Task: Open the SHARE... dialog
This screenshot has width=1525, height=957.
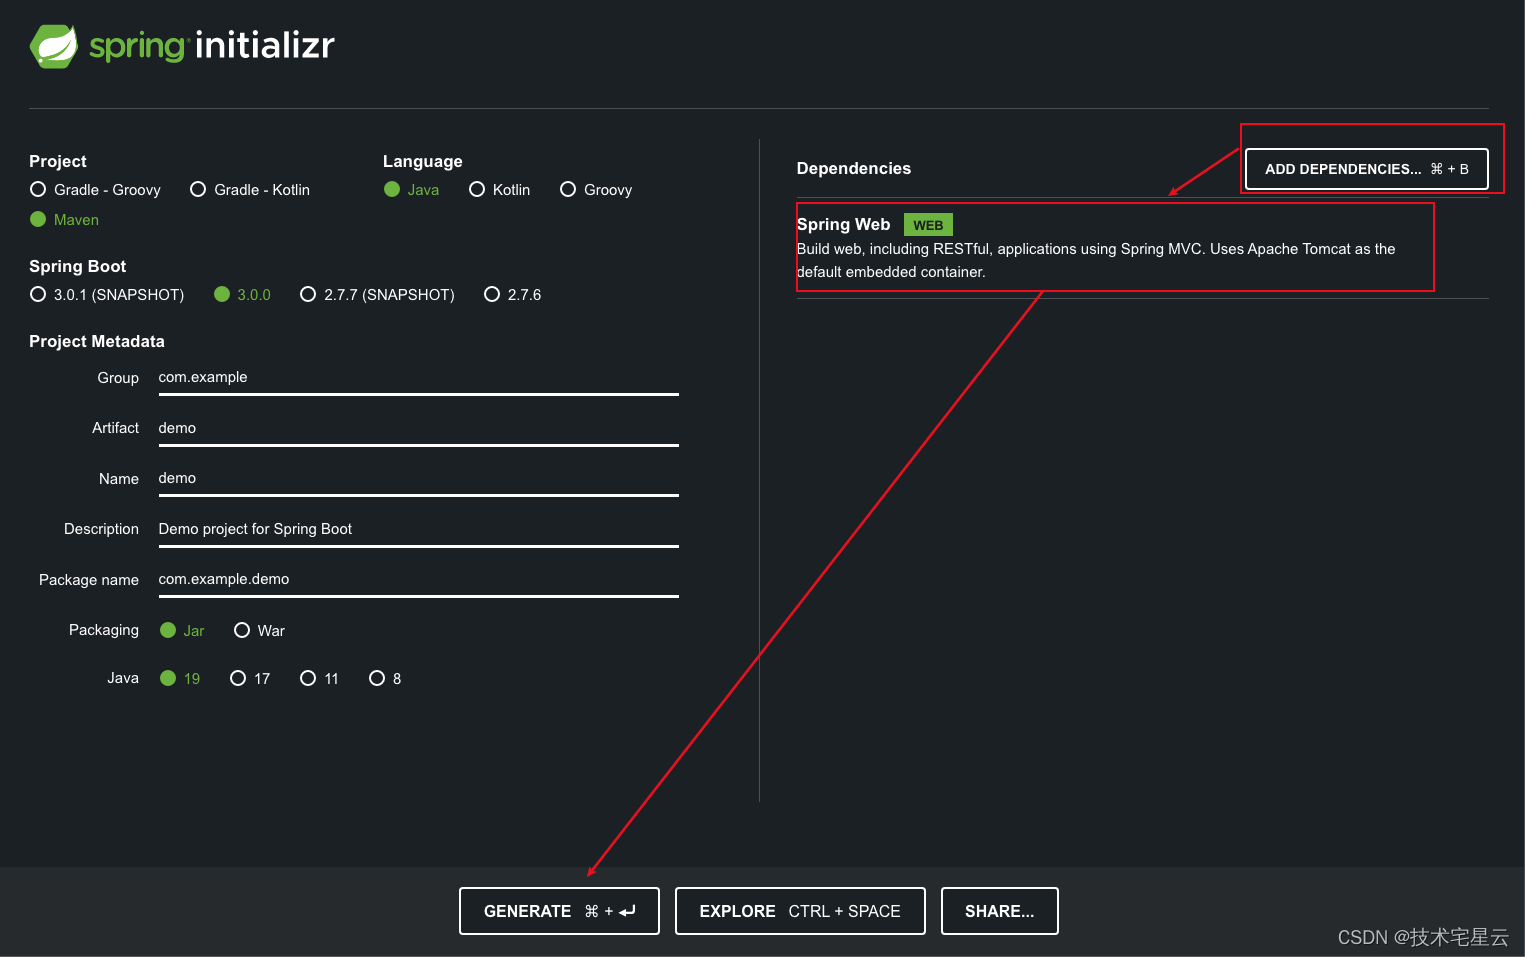Action: (x=999, y=911)
